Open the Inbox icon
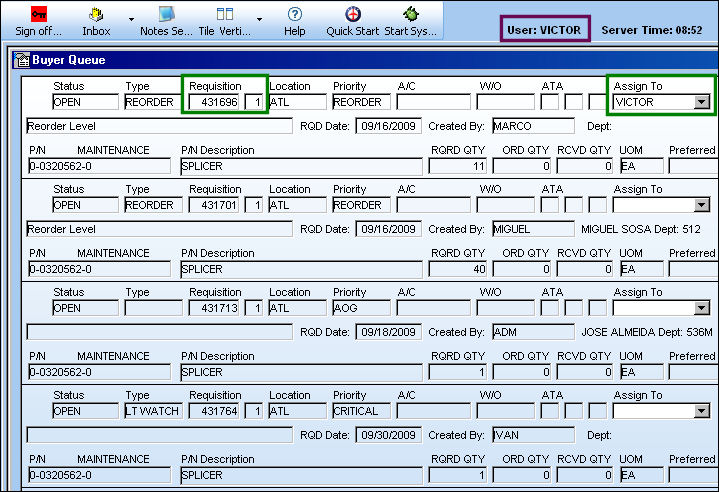Screen dimensions: 719x492 [96, 15]
